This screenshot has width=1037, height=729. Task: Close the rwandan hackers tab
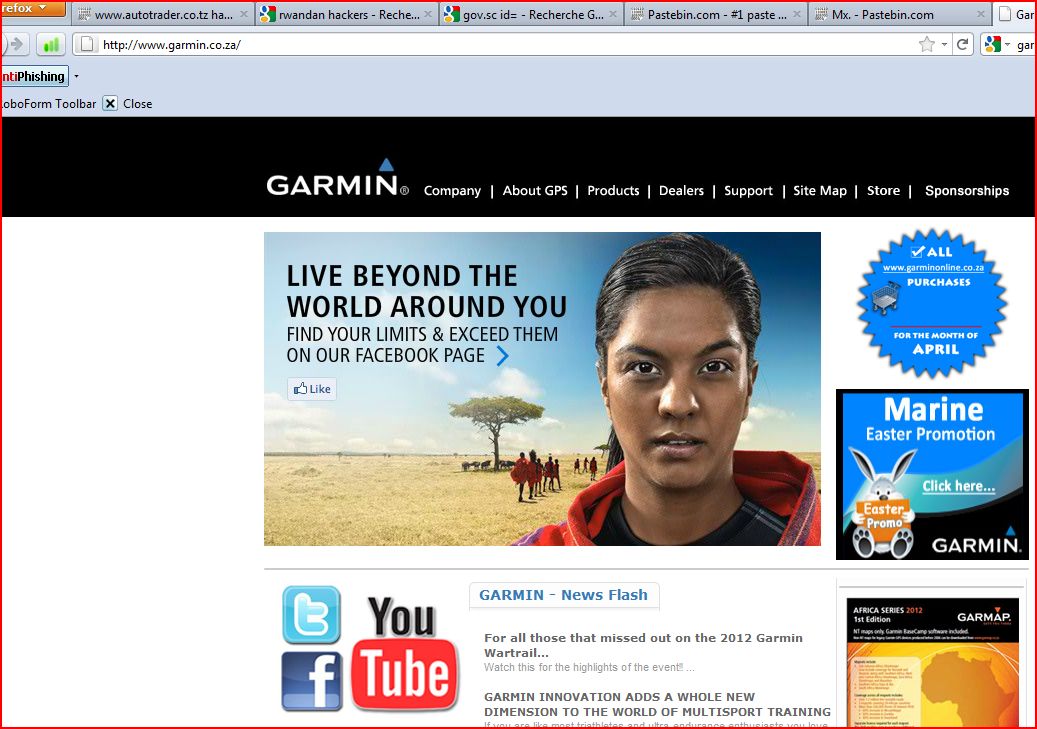[428, 14]
